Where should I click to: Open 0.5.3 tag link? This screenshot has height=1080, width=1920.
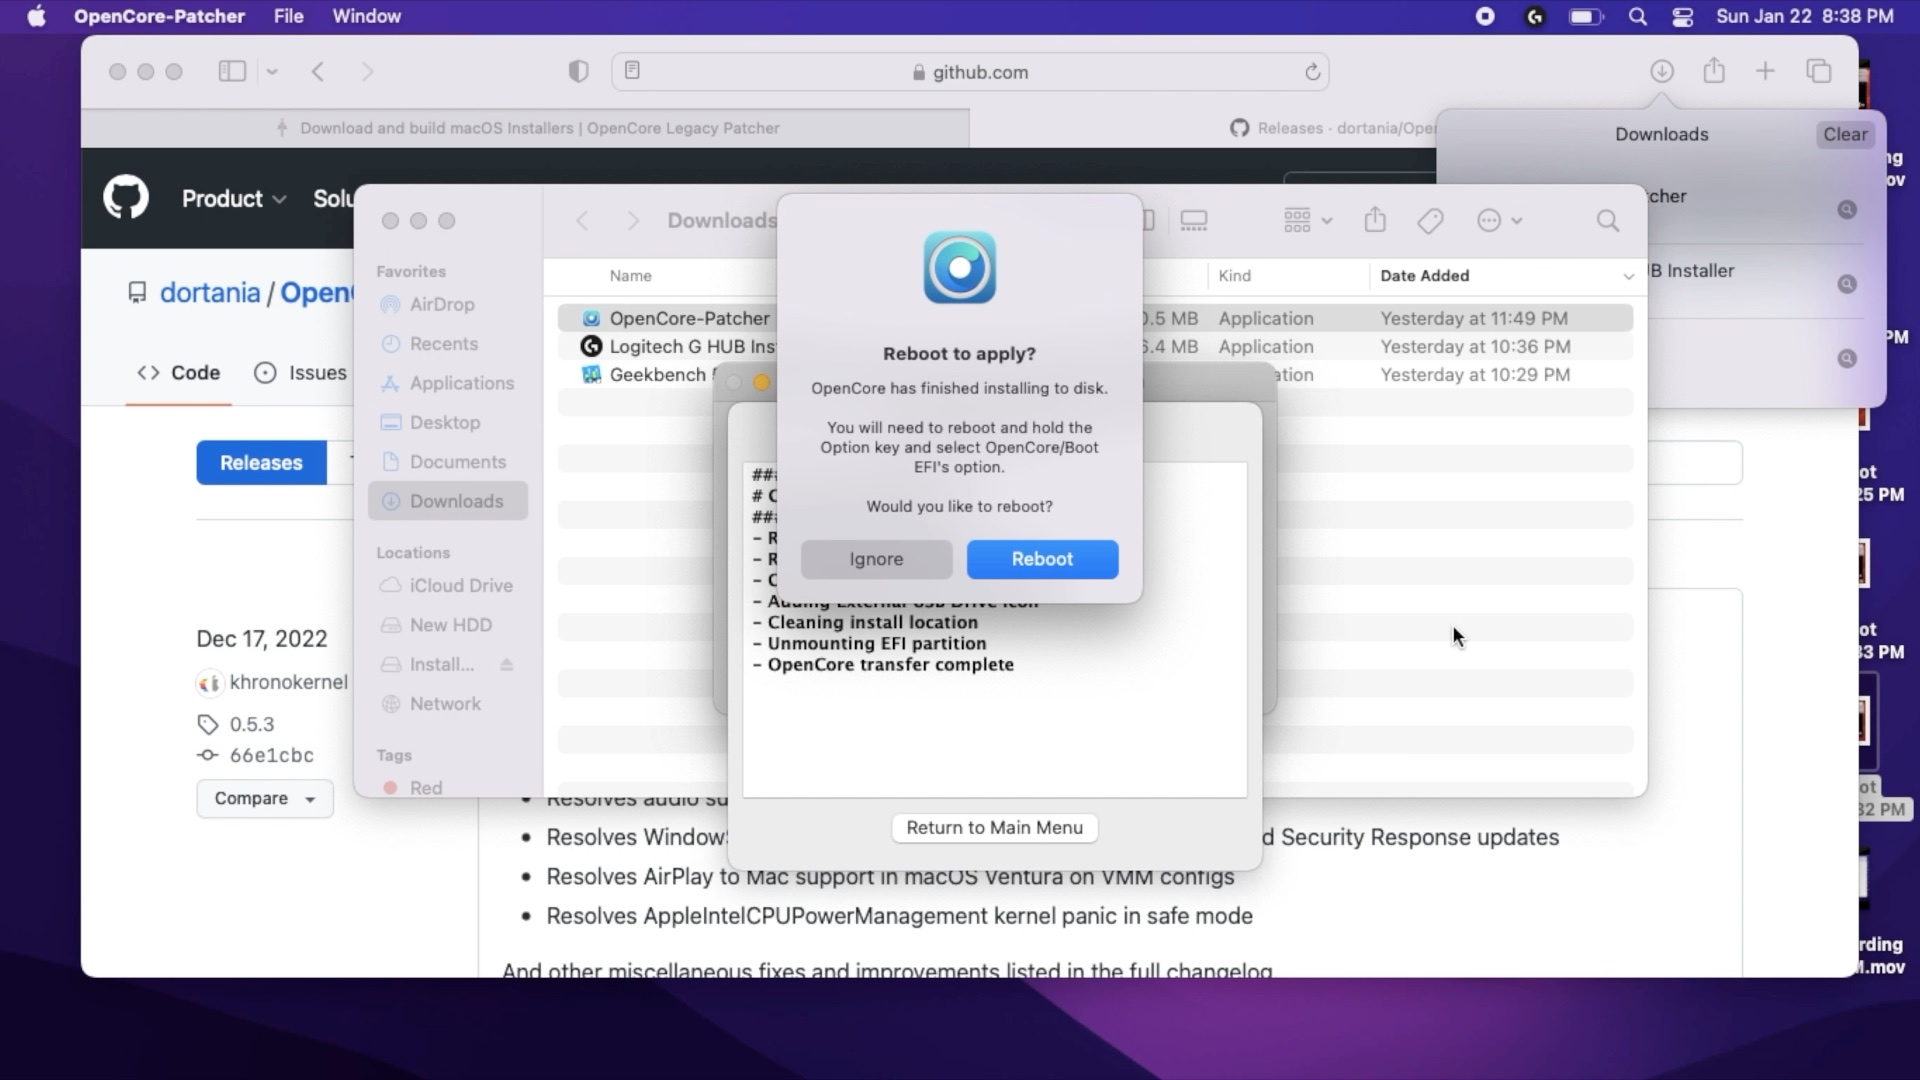point(252,724)
